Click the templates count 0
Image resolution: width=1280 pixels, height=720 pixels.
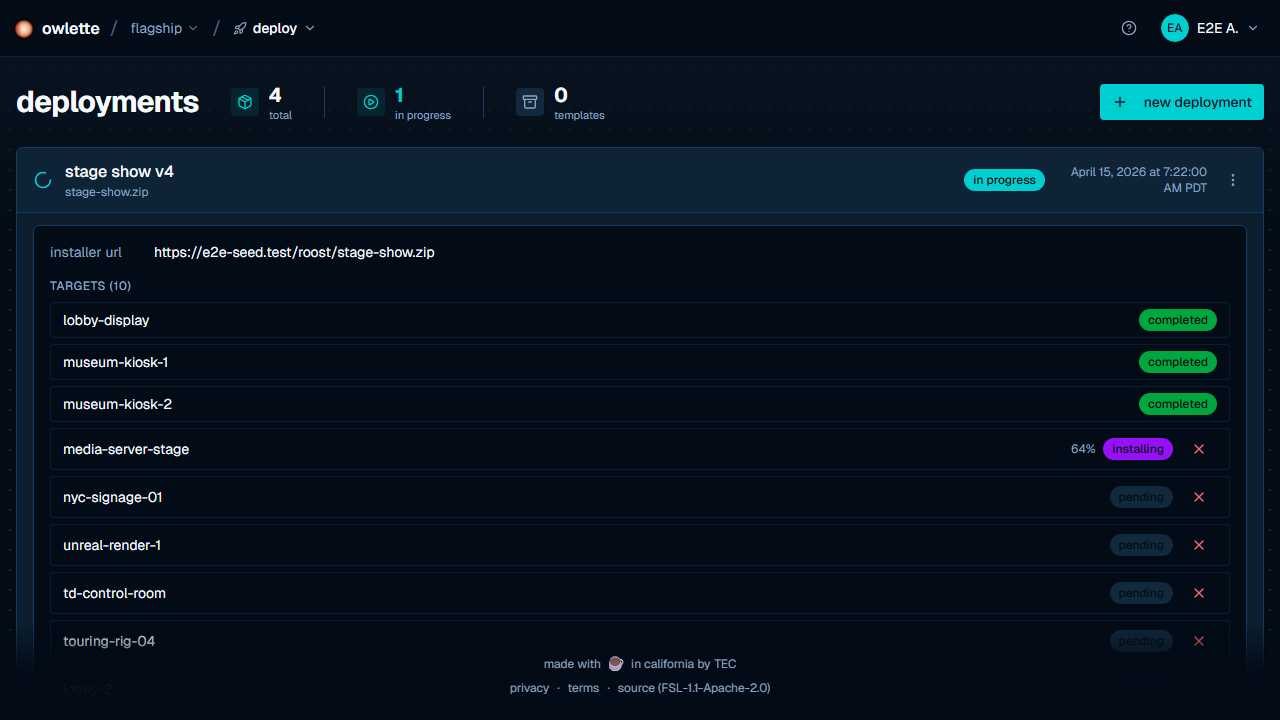561,95
